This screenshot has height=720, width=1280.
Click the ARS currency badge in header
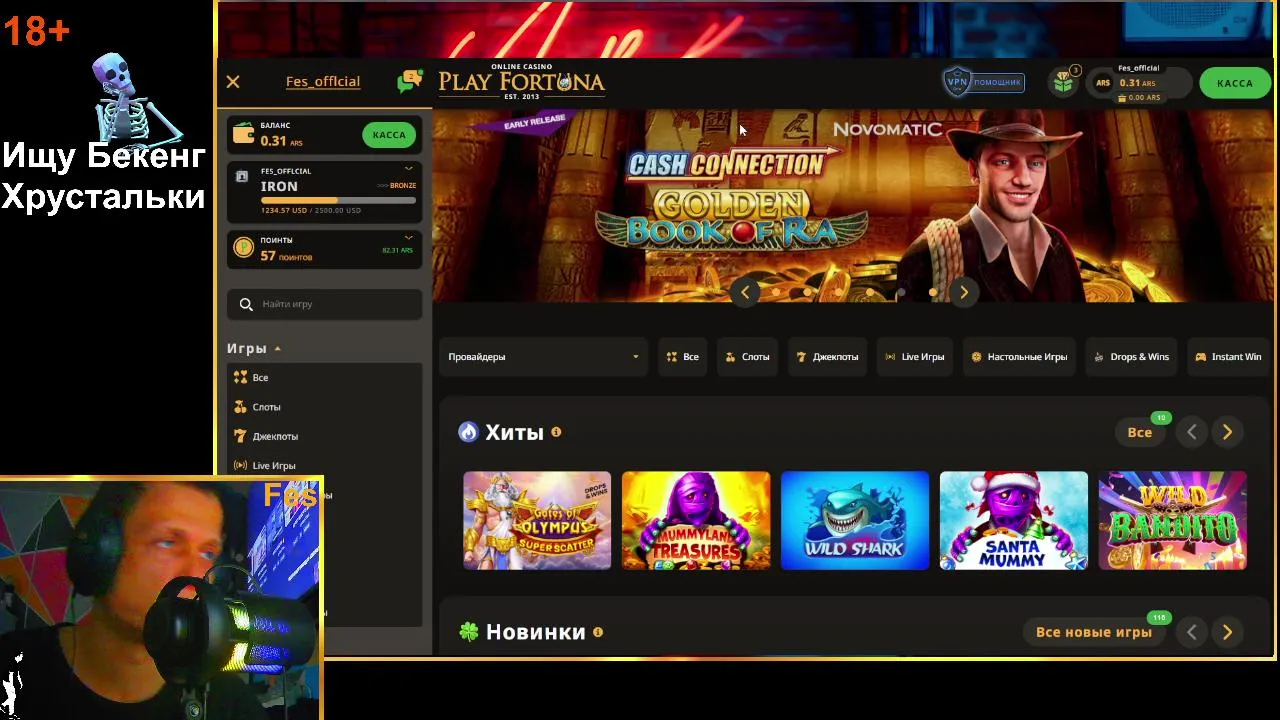point(1103,83)
